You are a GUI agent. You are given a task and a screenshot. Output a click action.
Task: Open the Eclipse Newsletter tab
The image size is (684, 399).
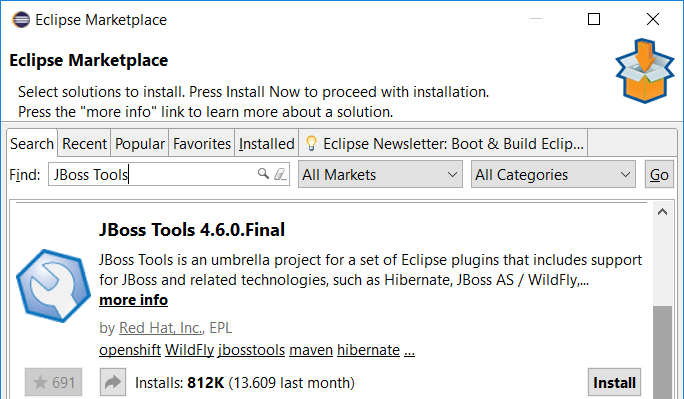pos(443,143)
